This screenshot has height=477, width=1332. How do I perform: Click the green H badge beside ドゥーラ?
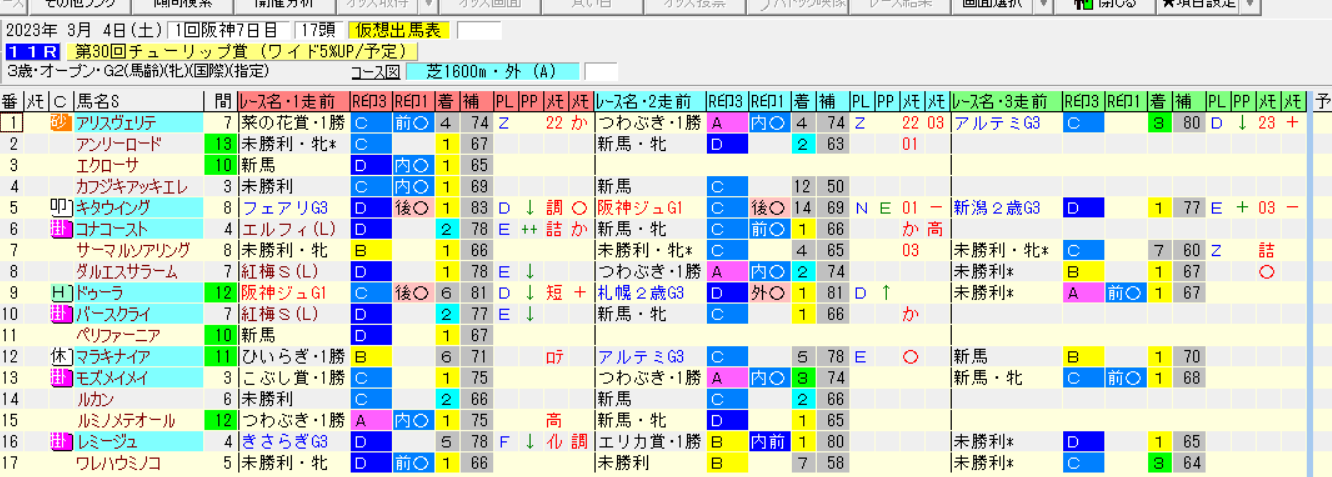pyautogui.click(x=59, y=293)
